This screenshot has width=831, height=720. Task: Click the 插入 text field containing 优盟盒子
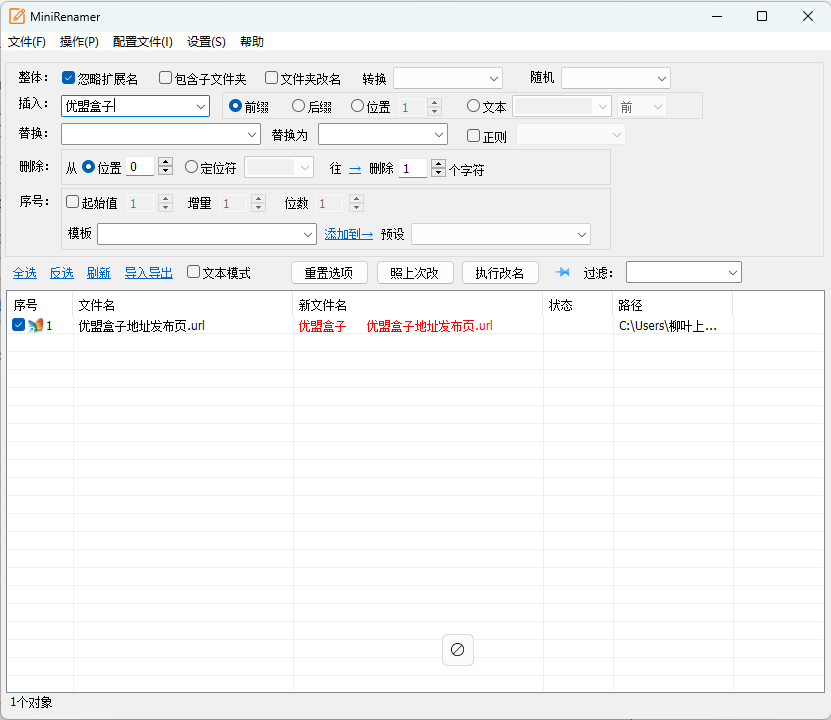(128, 106)
